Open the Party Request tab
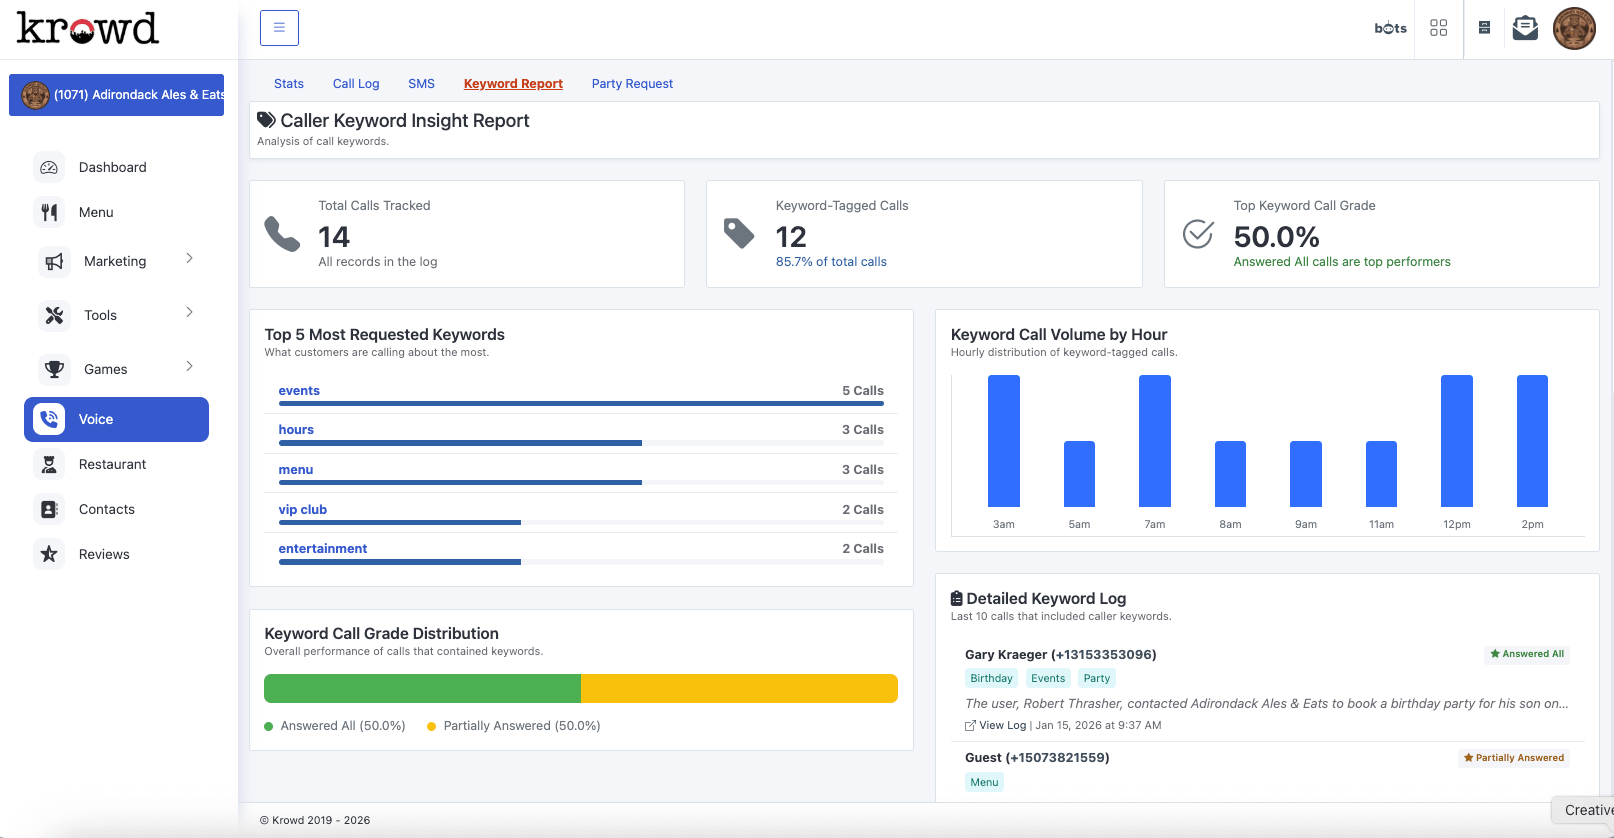The width and height of the screenshot is (1614, 838). [x=632, y=84]
